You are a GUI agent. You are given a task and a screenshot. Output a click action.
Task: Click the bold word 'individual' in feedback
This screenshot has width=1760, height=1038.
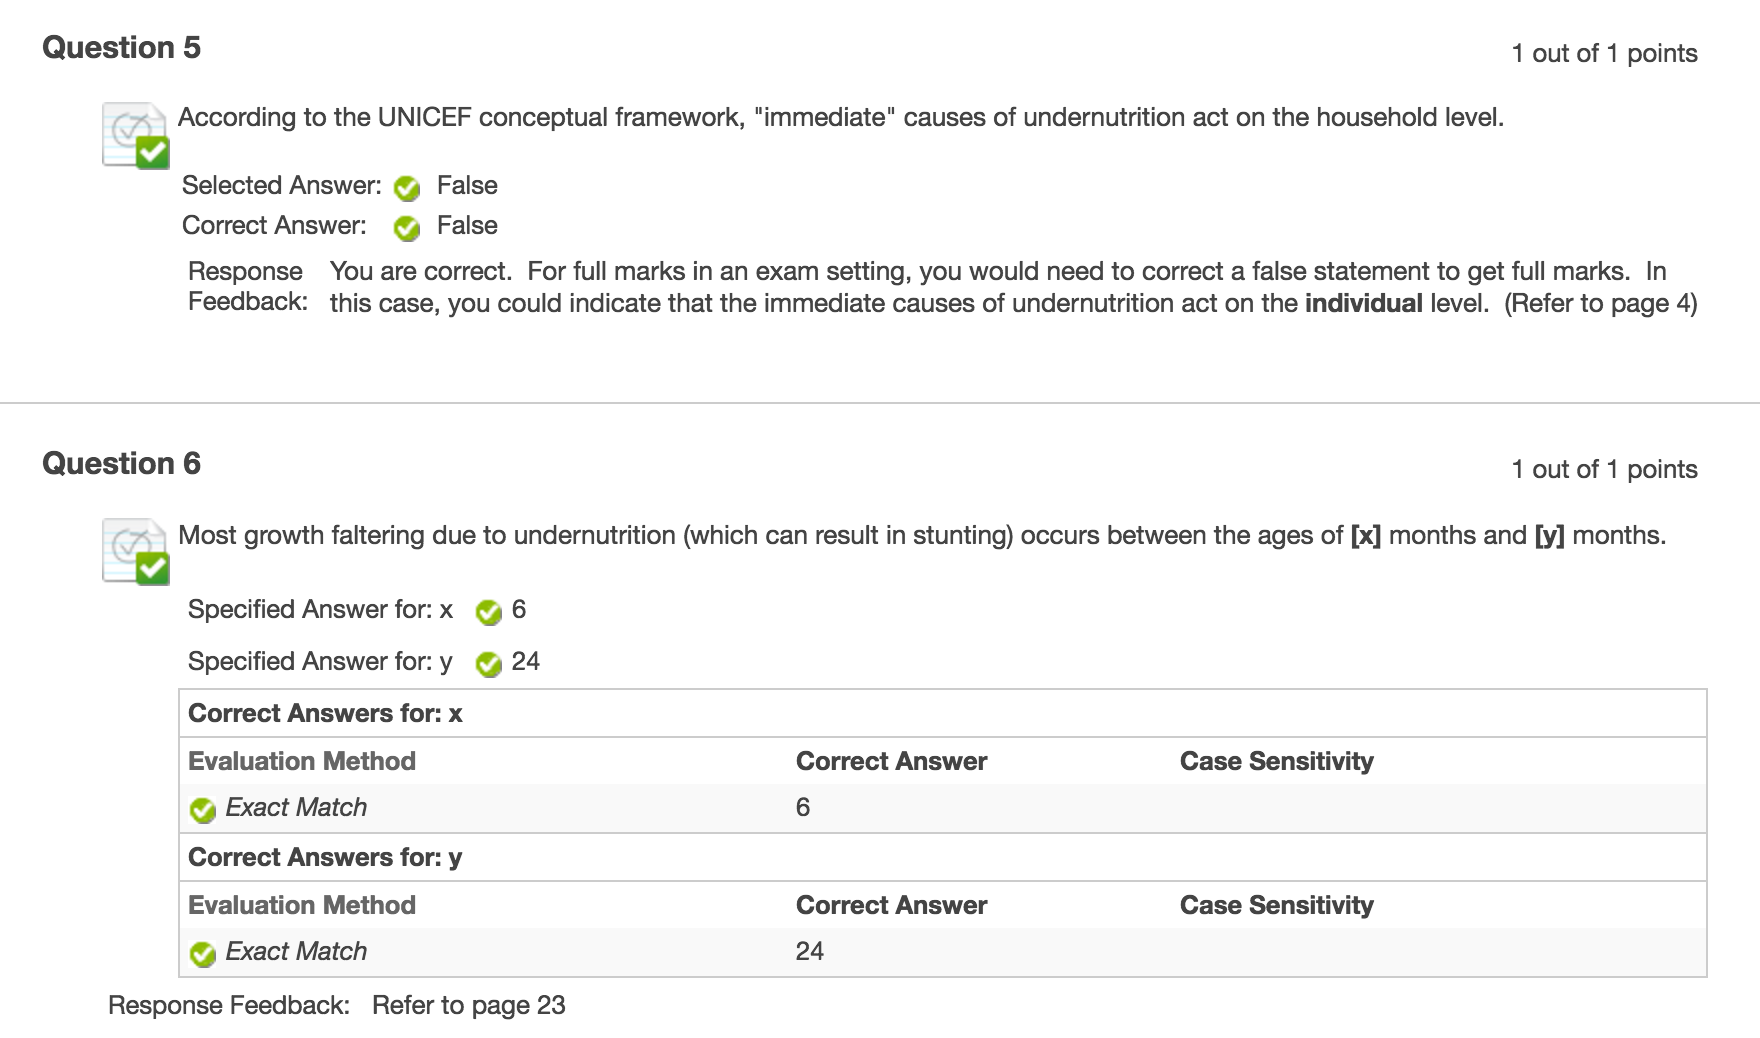pos(1363,304)
